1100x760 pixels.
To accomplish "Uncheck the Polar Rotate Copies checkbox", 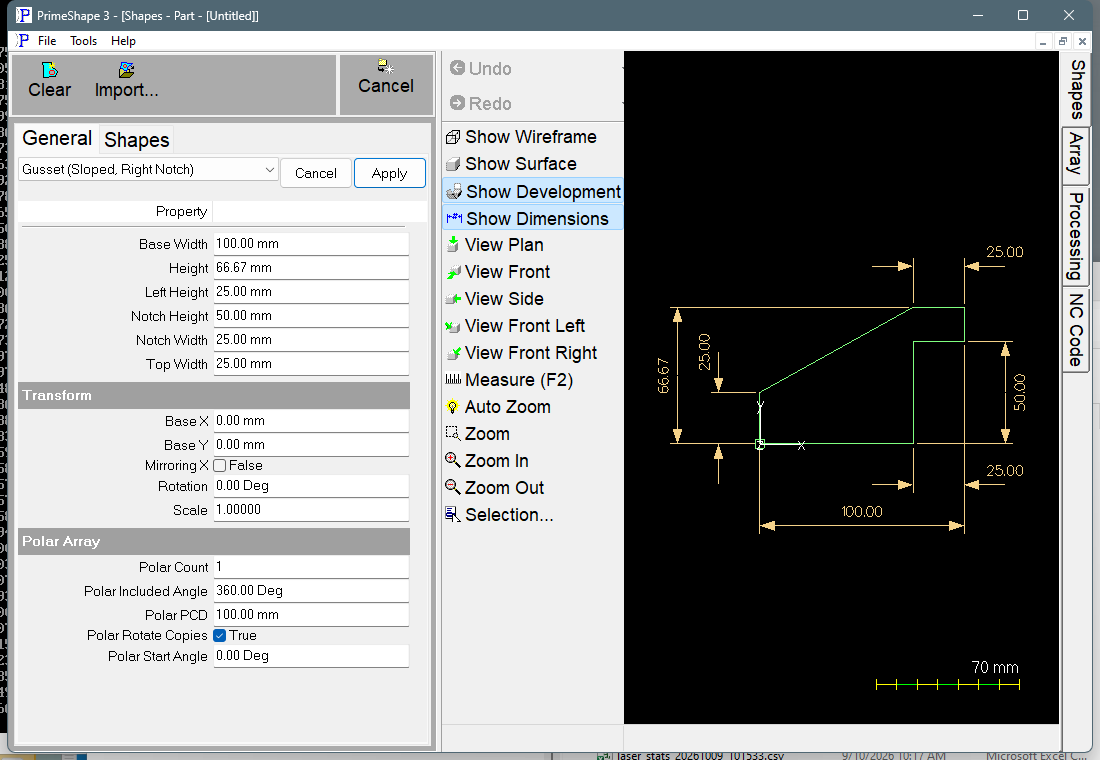I will click(220, 635).
